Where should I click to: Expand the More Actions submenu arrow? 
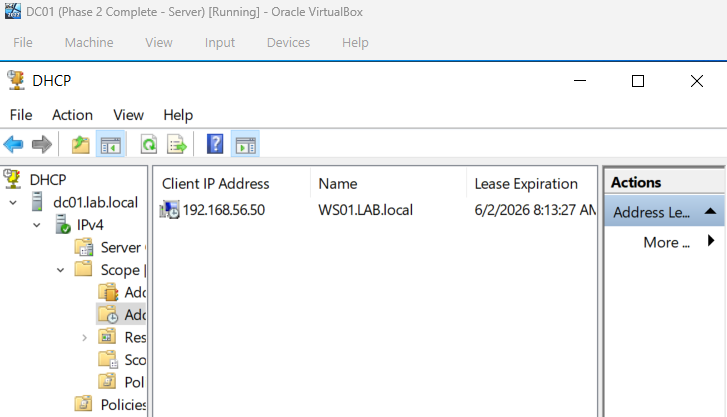point(711,241)
